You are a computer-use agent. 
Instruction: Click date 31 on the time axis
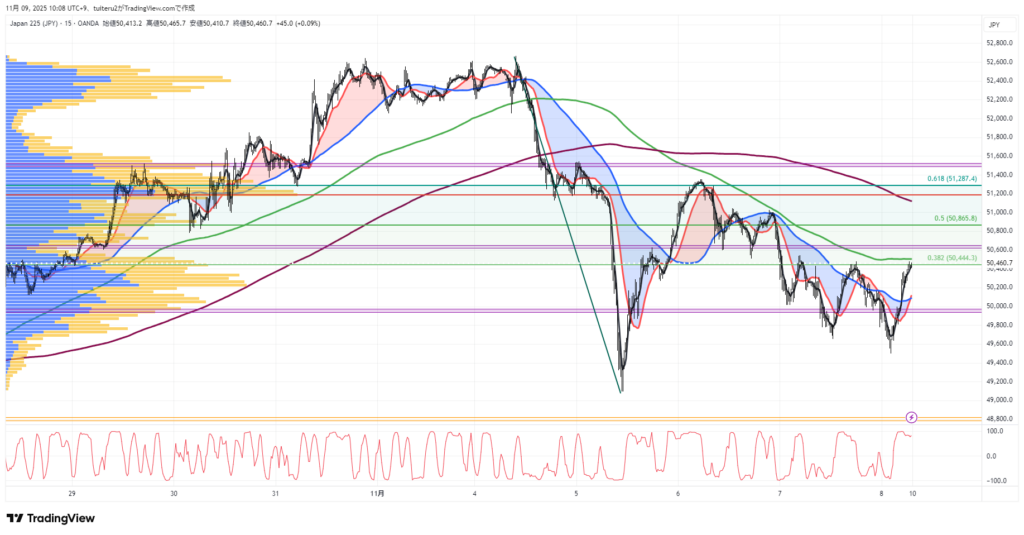click(x=274, y=493)
